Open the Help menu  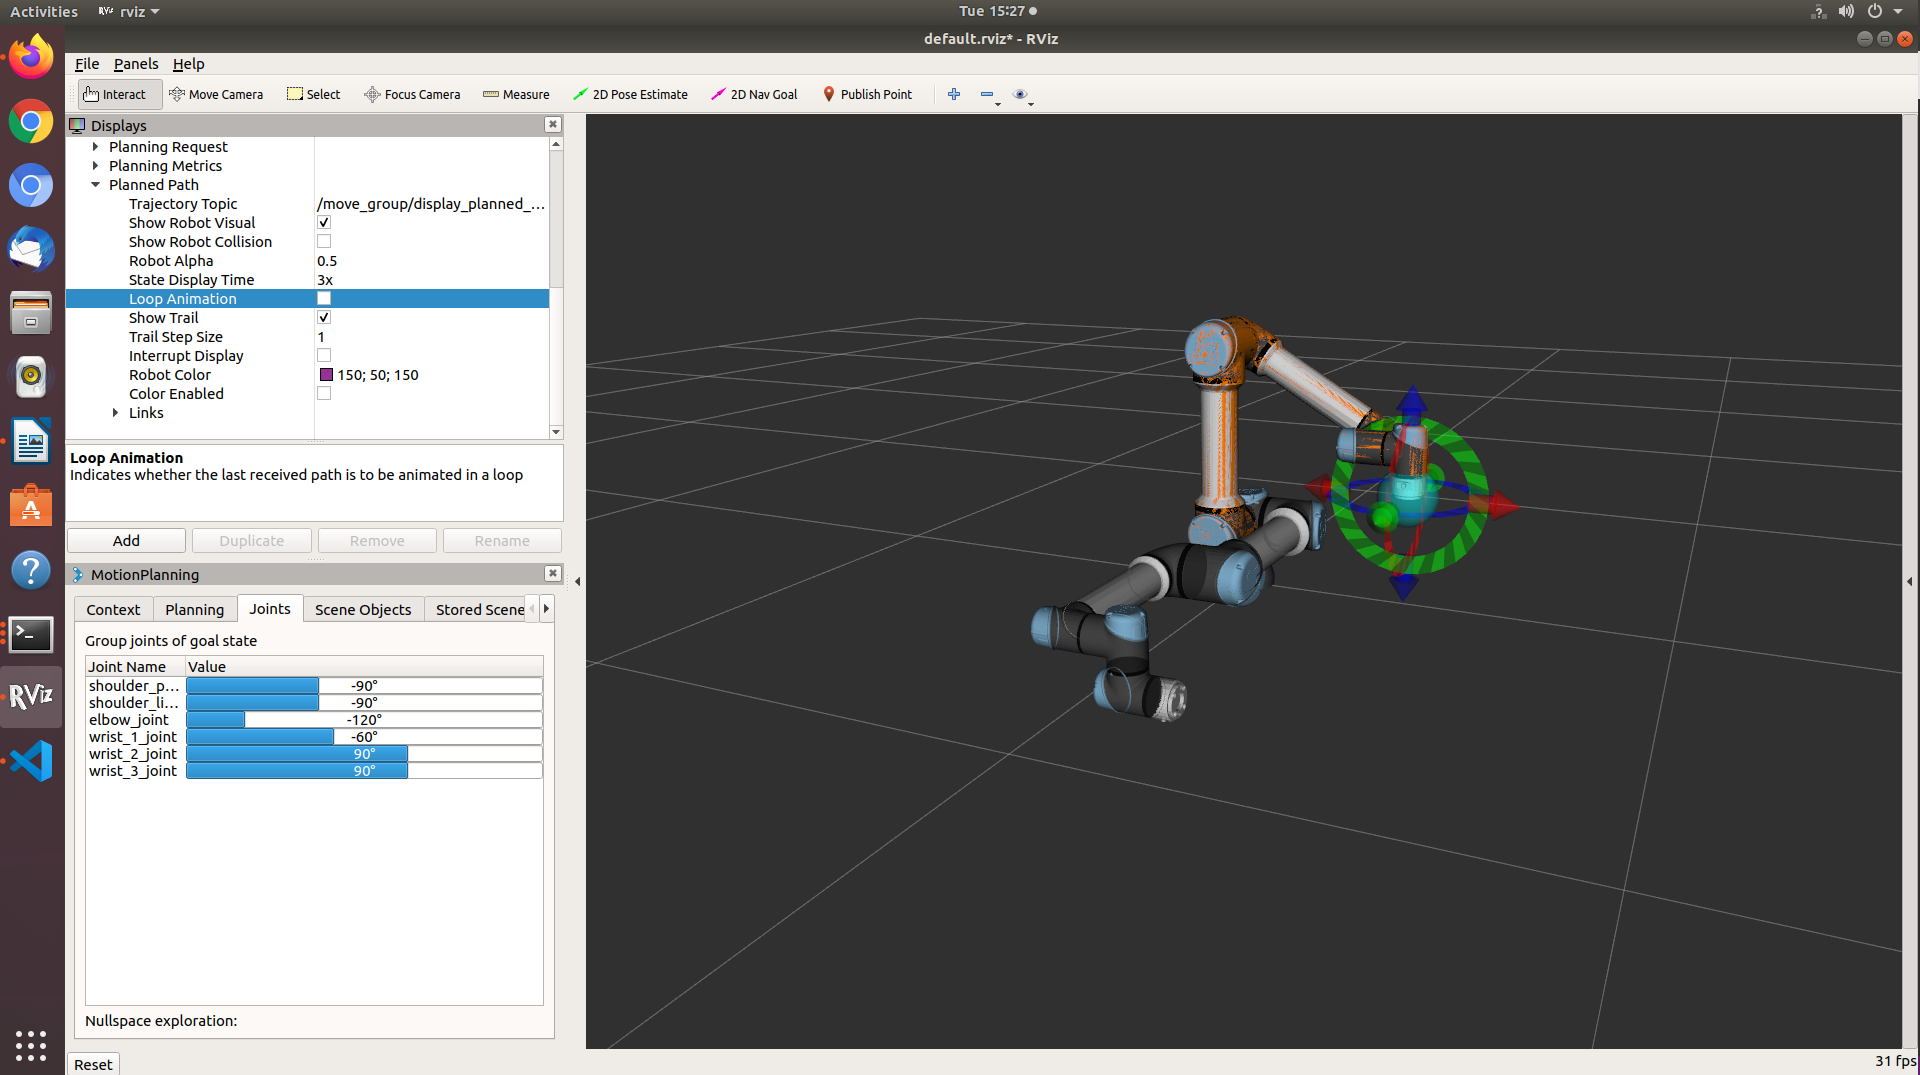pyautogui.click(x=188, y=63)
